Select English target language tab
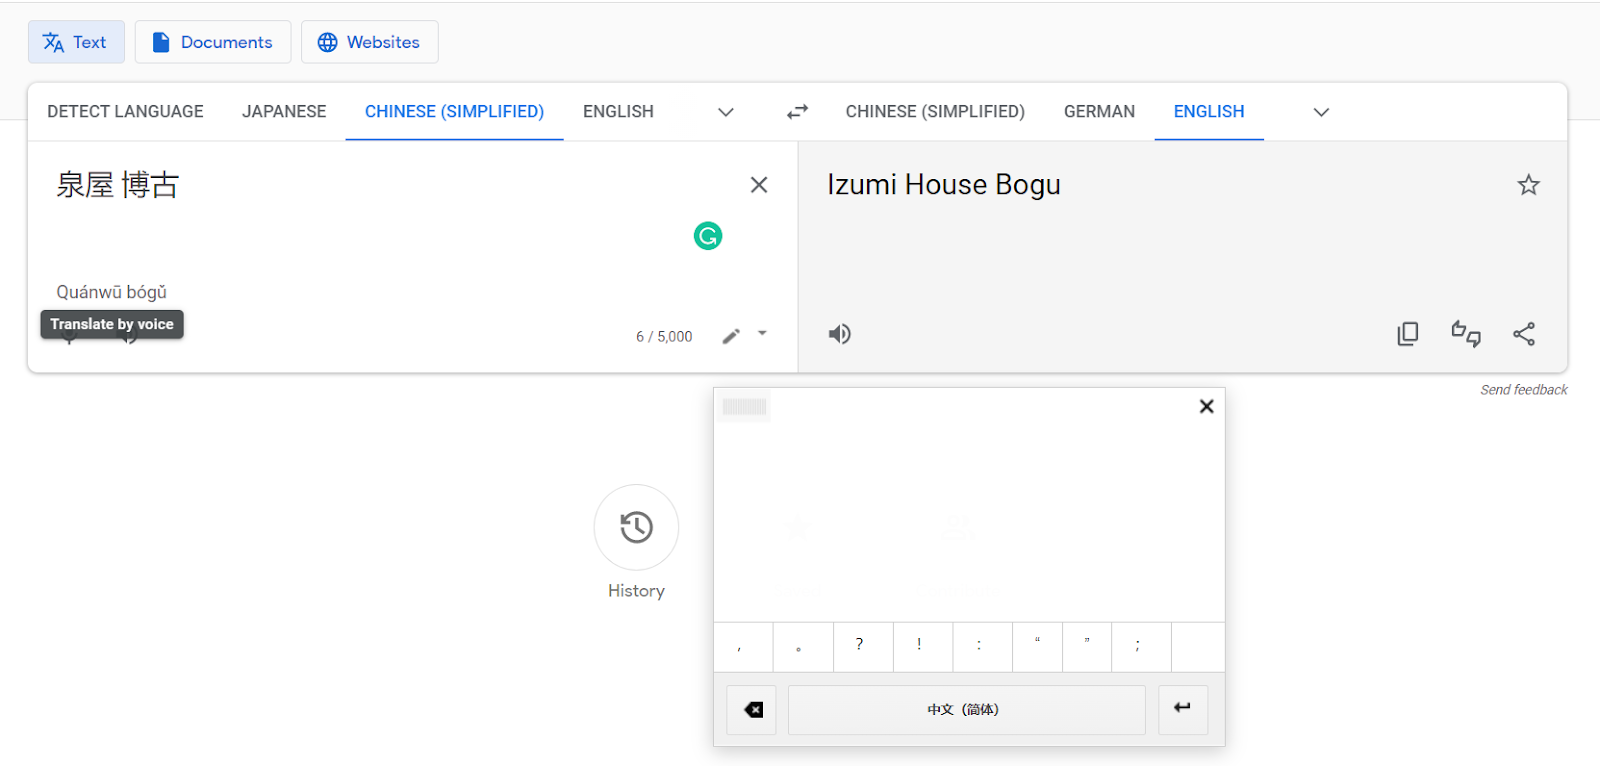 click(x=1209, y=111)
